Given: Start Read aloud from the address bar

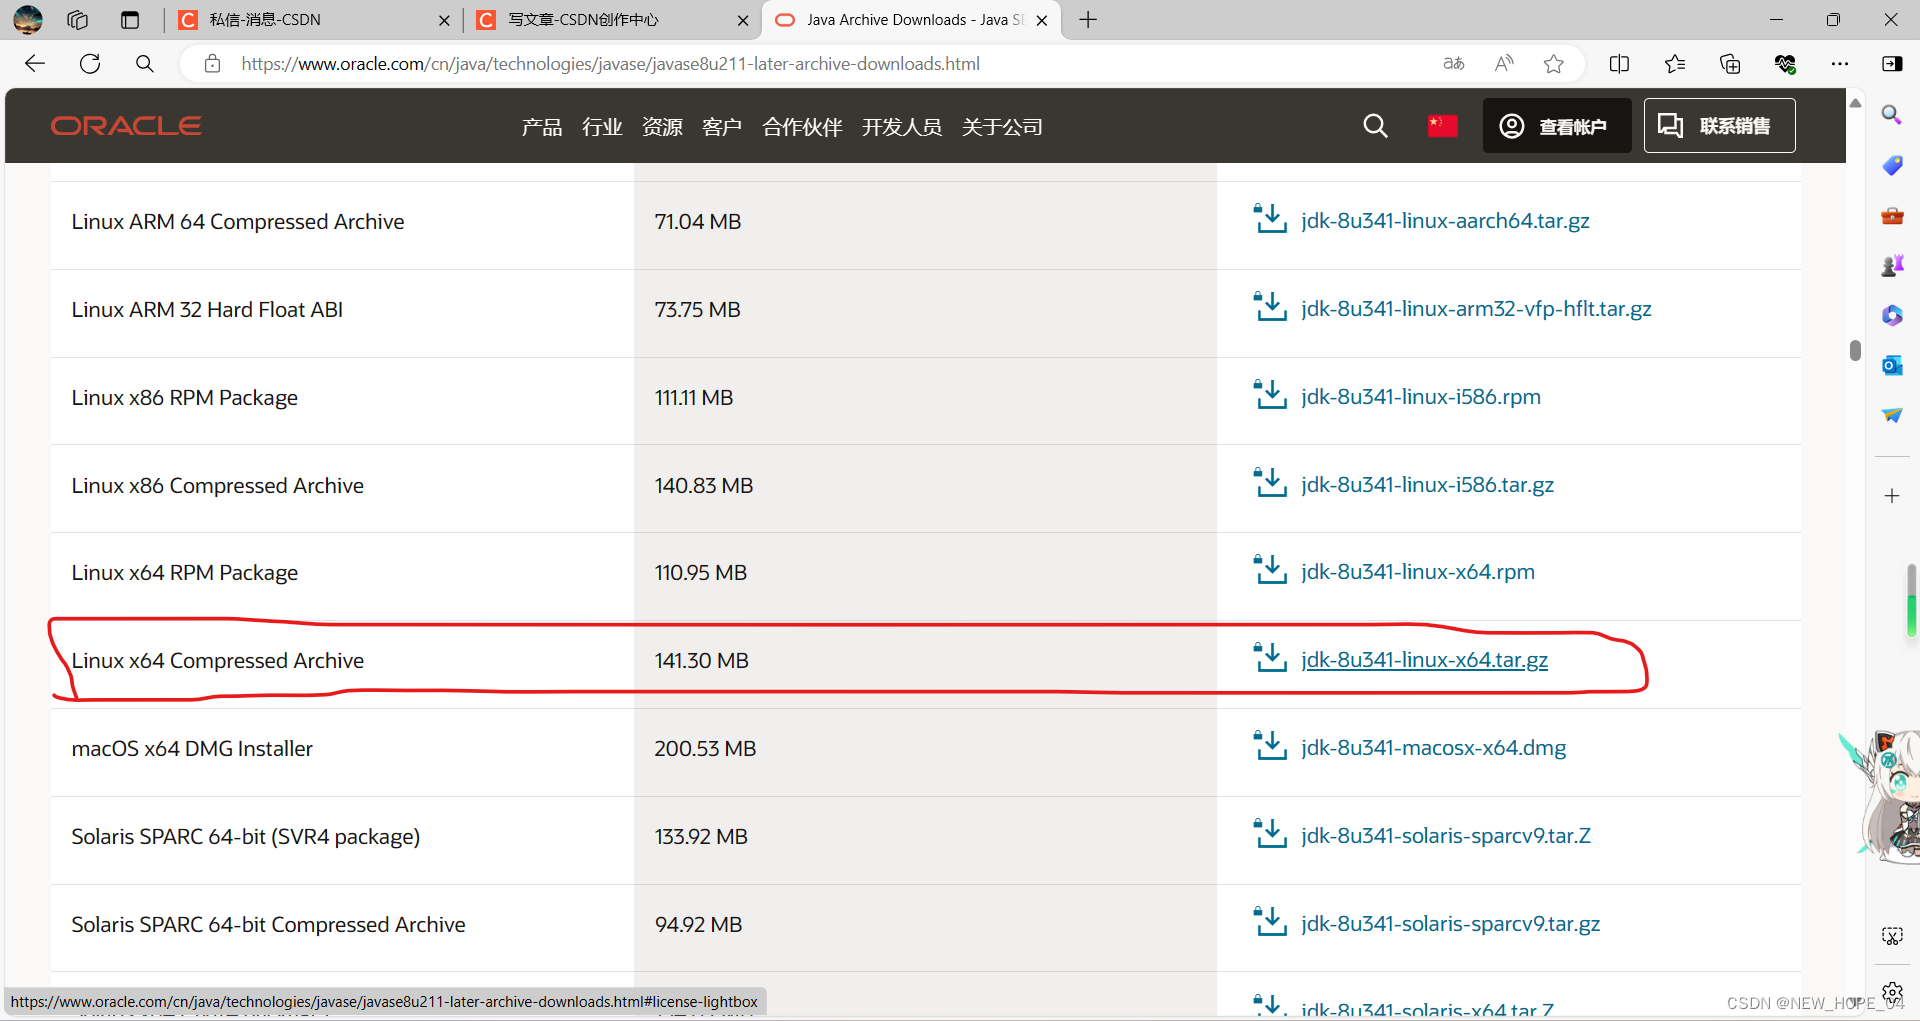Looking at the screenshot, I should pos(1504,63).
